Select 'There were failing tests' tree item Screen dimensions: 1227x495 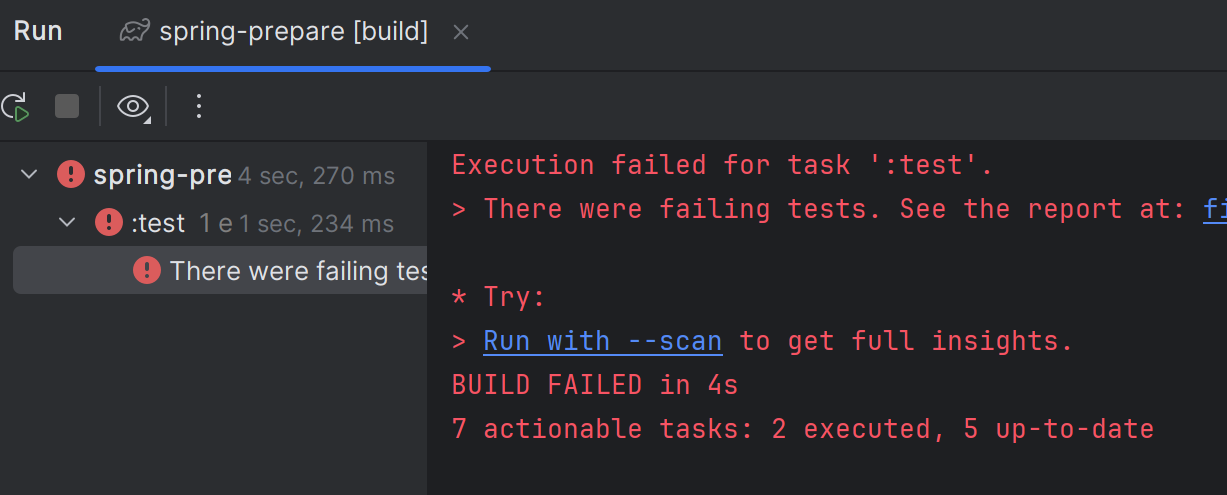point(297,270)
